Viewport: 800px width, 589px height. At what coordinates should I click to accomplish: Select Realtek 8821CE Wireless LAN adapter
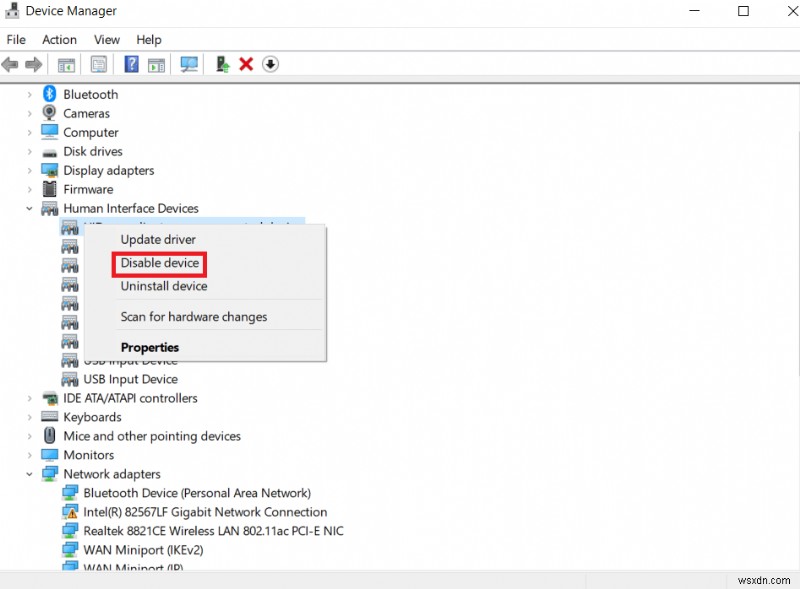pyautogui.click(x=213, y=531)
